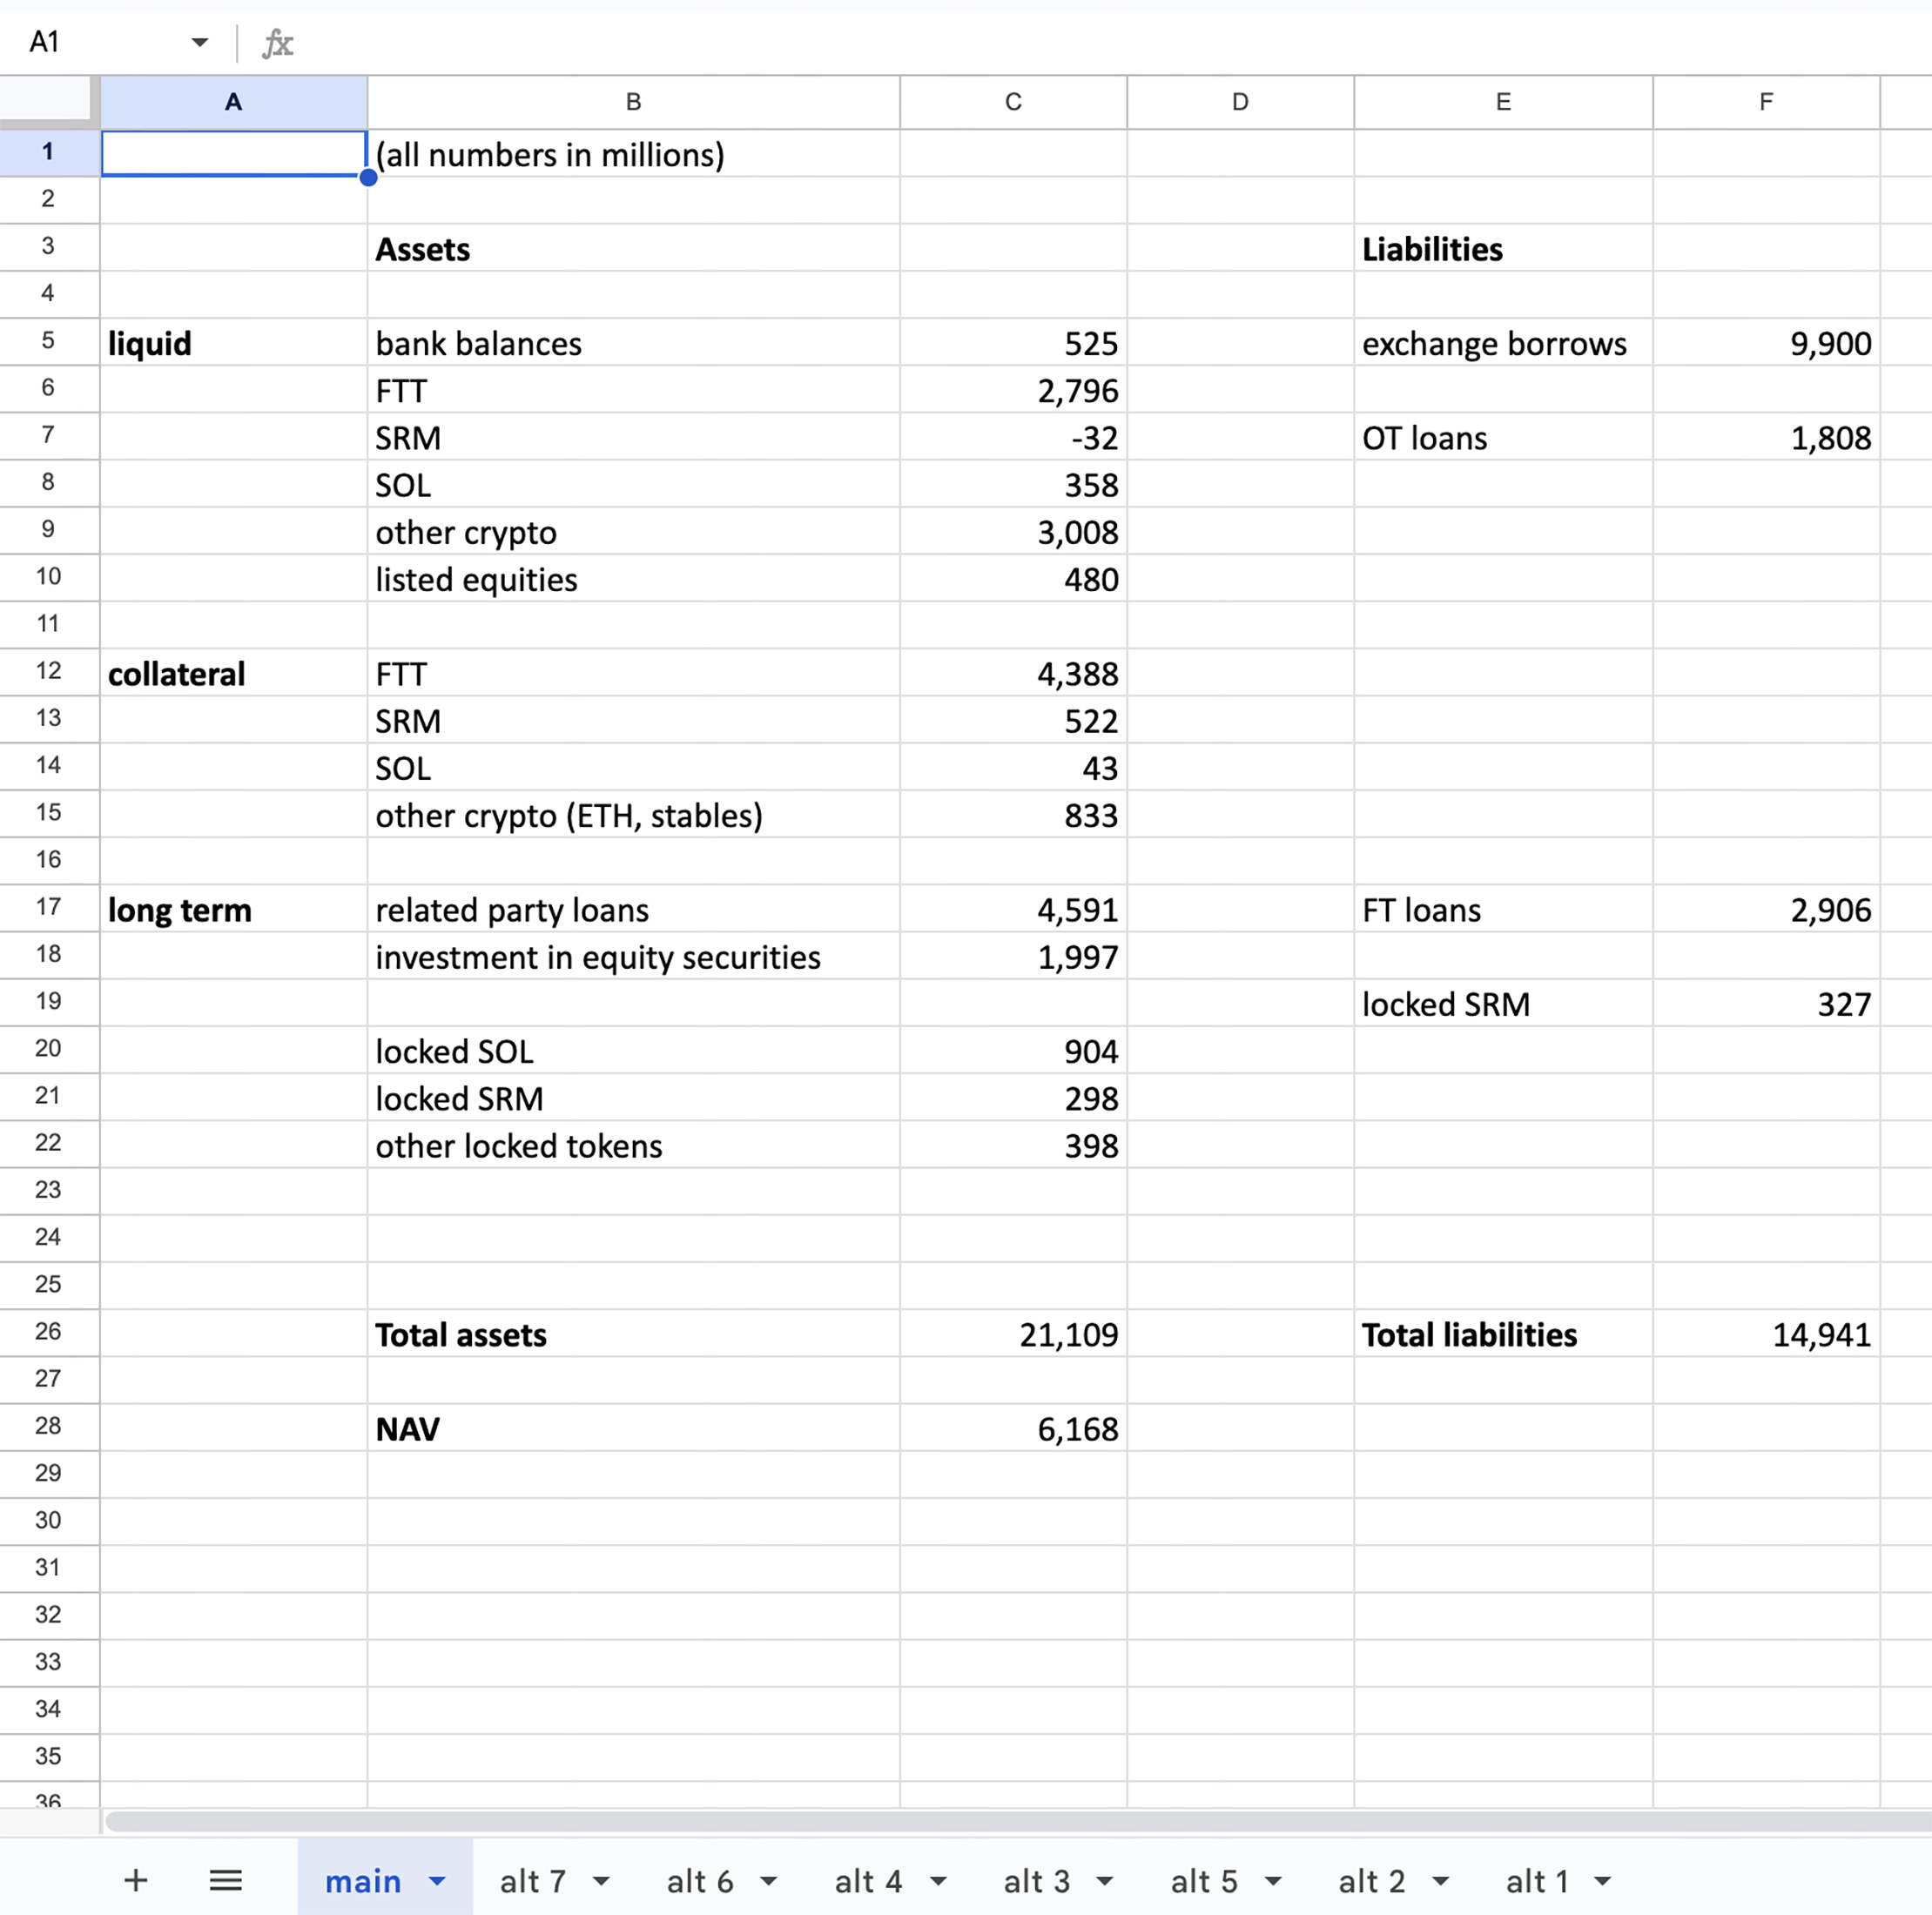Open the all sheets list icon
1932x1915 pixels.
coord(225,1880)
